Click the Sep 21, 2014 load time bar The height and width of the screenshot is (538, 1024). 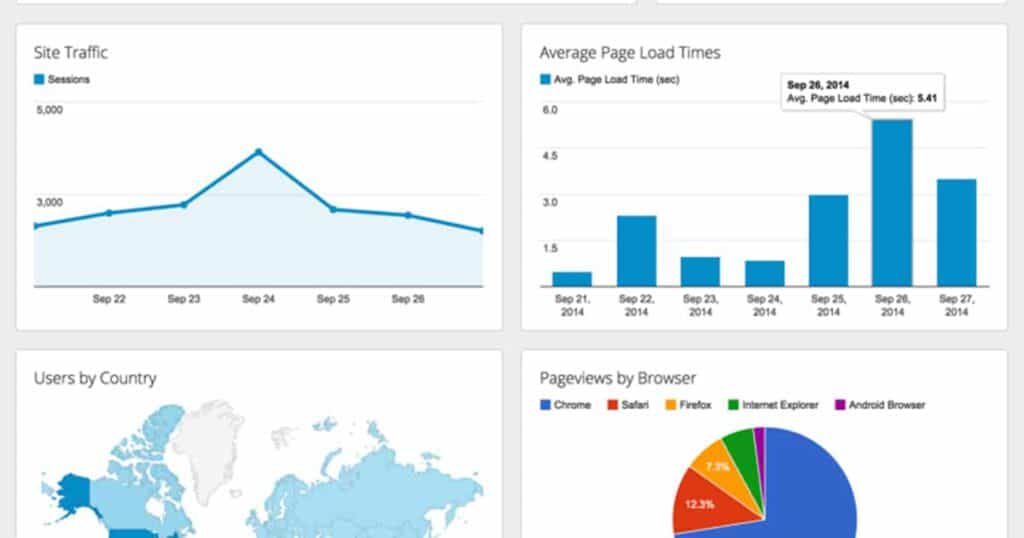tap(572, 279)
